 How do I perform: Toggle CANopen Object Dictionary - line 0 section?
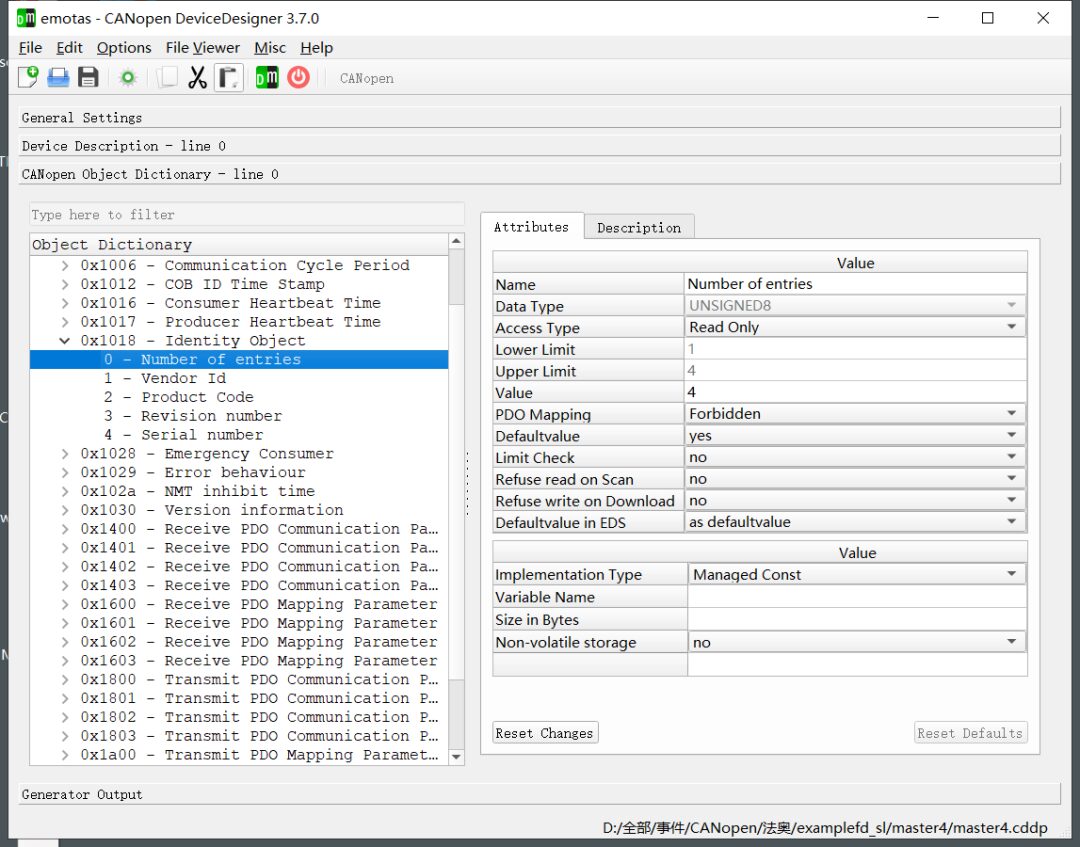[x=539, y=174]
